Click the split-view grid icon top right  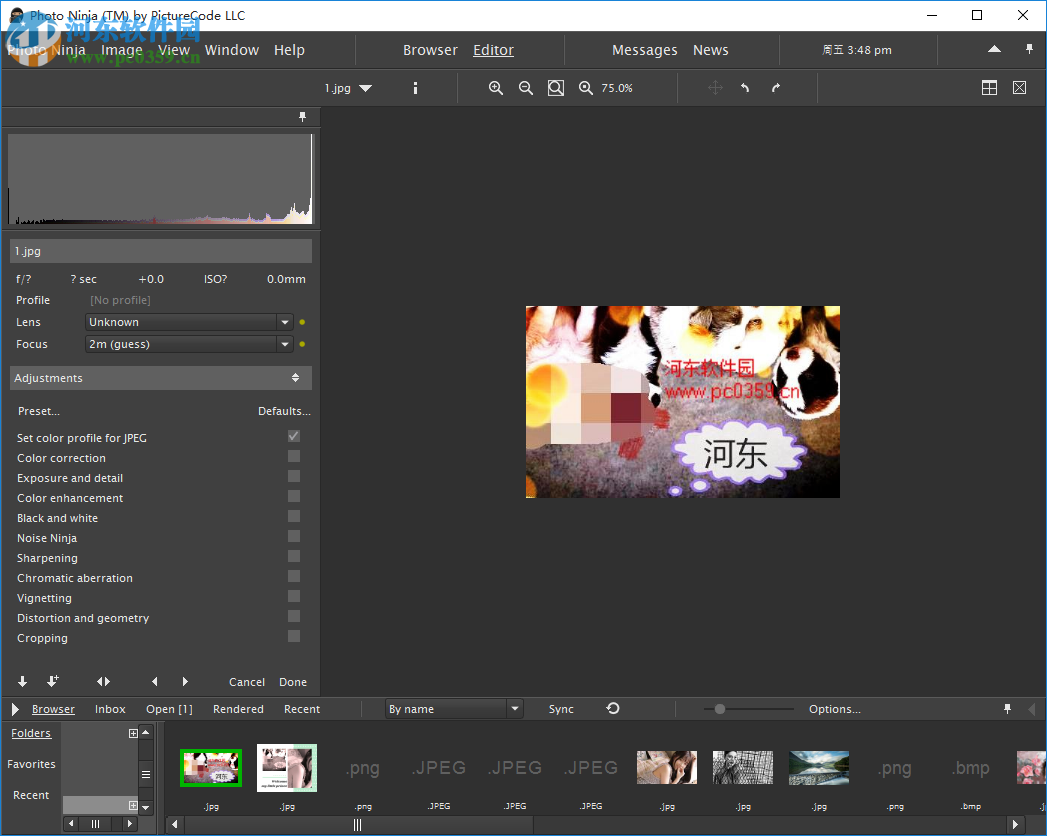pos(989,88)
